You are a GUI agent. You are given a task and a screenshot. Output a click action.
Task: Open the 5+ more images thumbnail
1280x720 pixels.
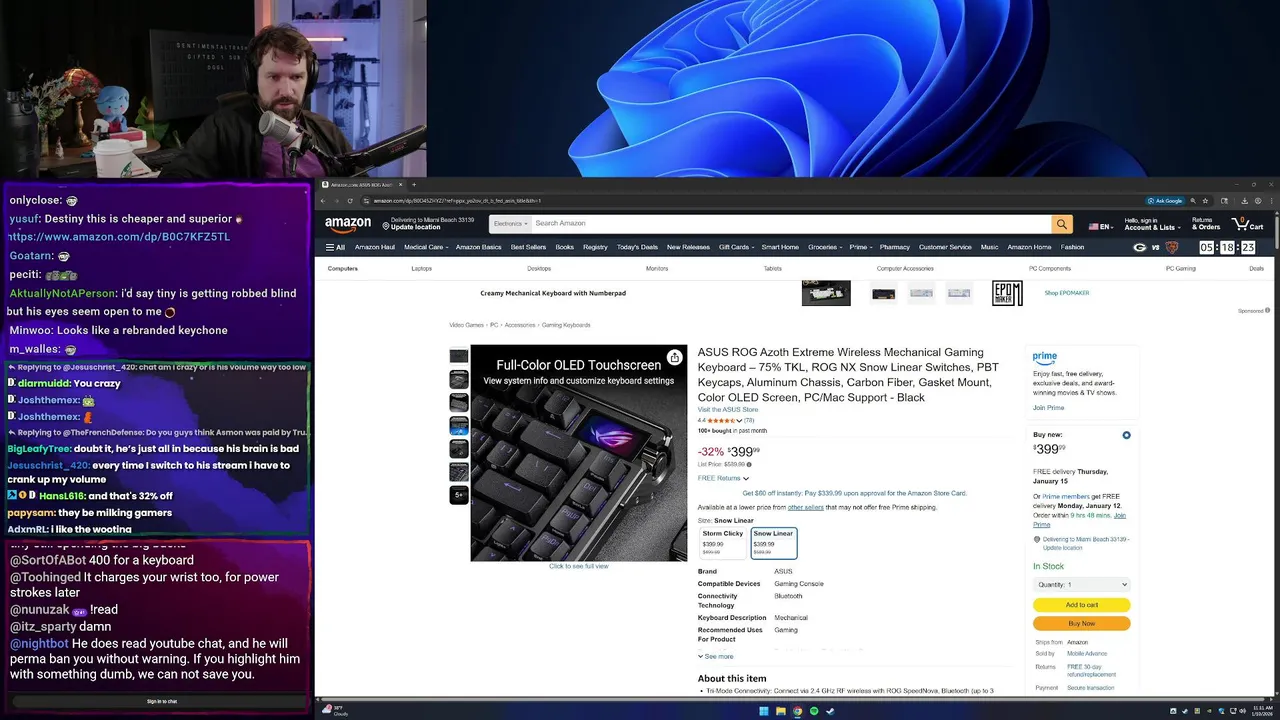pyautogui.click(x=459, y=495)
